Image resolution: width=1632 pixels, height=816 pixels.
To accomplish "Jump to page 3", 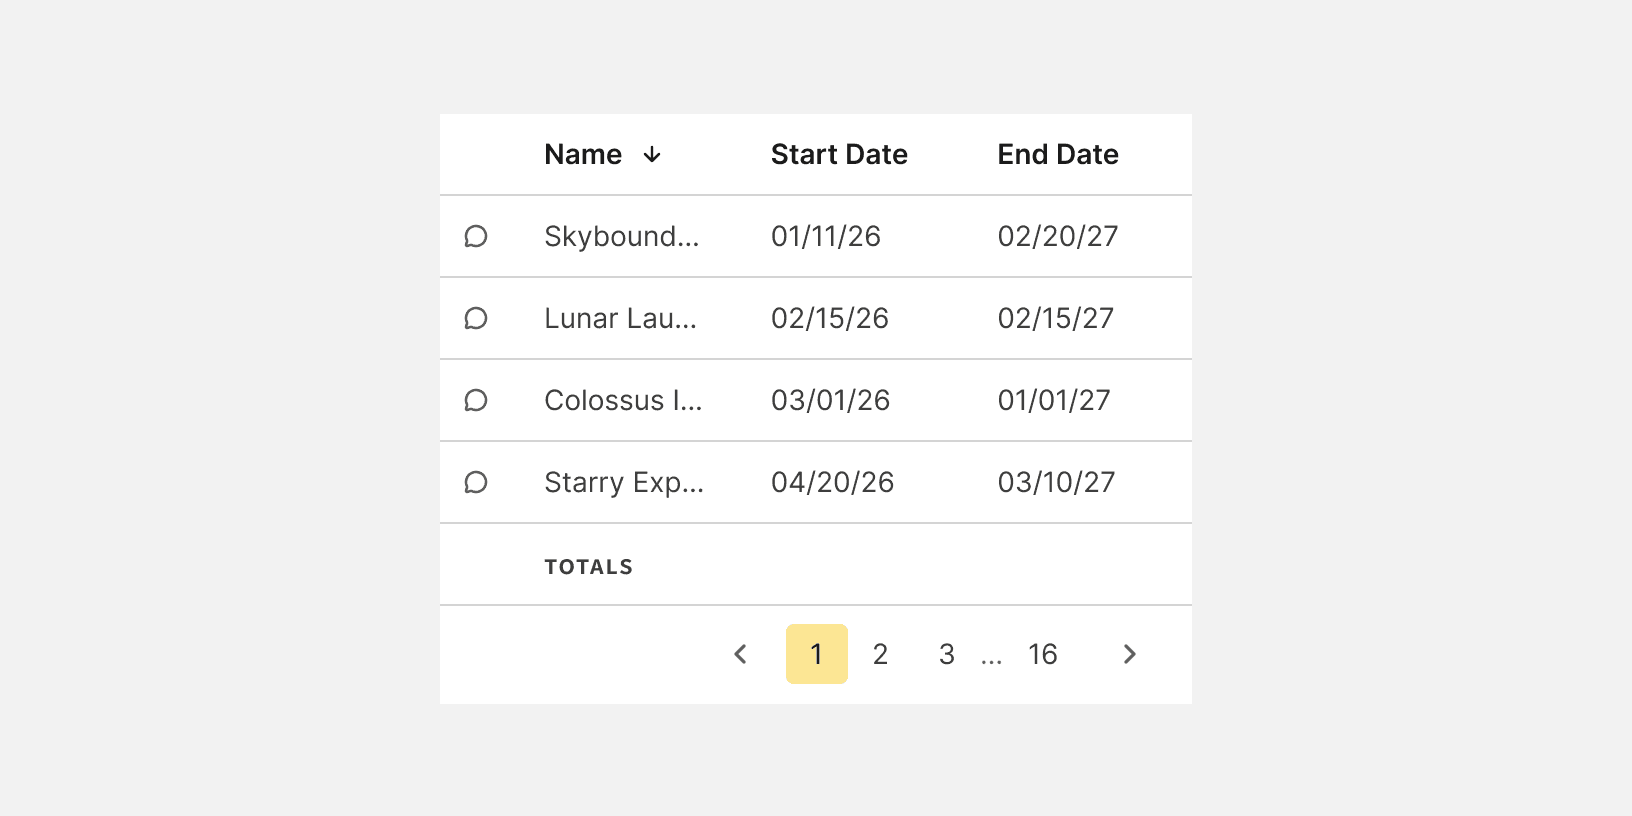I will 947,654.
